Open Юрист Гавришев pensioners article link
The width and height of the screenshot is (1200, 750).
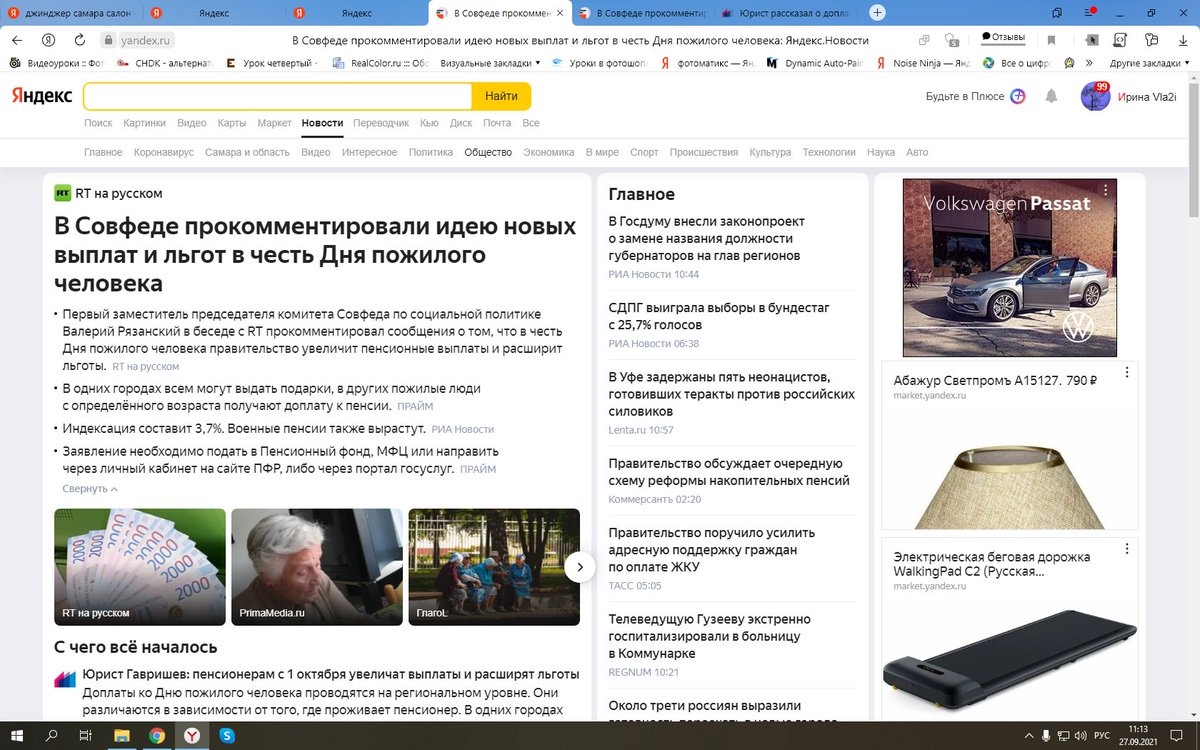point(331,674)
